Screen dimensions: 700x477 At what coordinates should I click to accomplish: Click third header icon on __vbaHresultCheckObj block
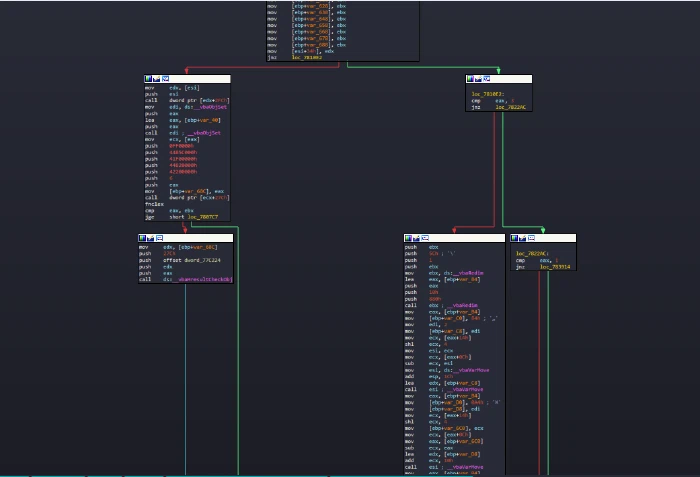pos(159,238)
